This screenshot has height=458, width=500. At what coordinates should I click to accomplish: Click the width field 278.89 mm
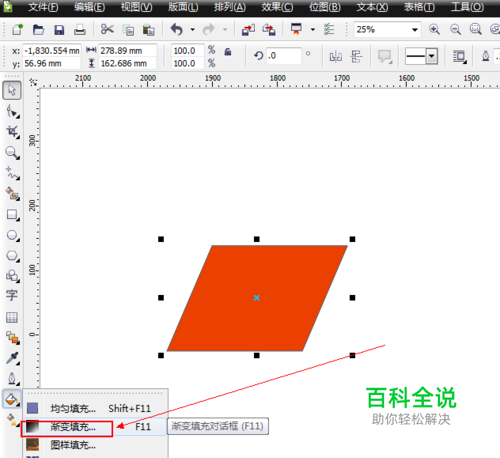[128, 51]
